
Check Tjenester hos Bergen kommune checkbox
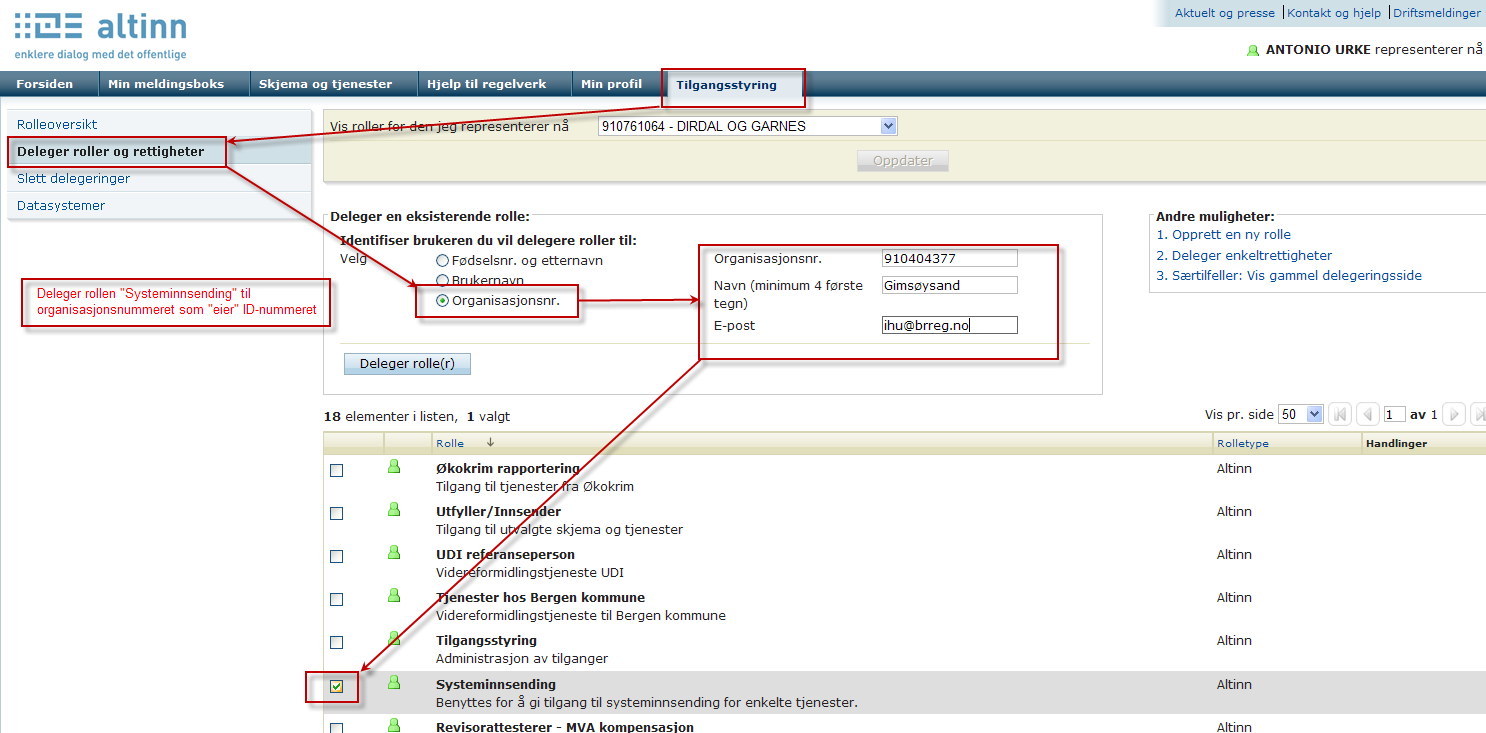click(x=337, y=600)
